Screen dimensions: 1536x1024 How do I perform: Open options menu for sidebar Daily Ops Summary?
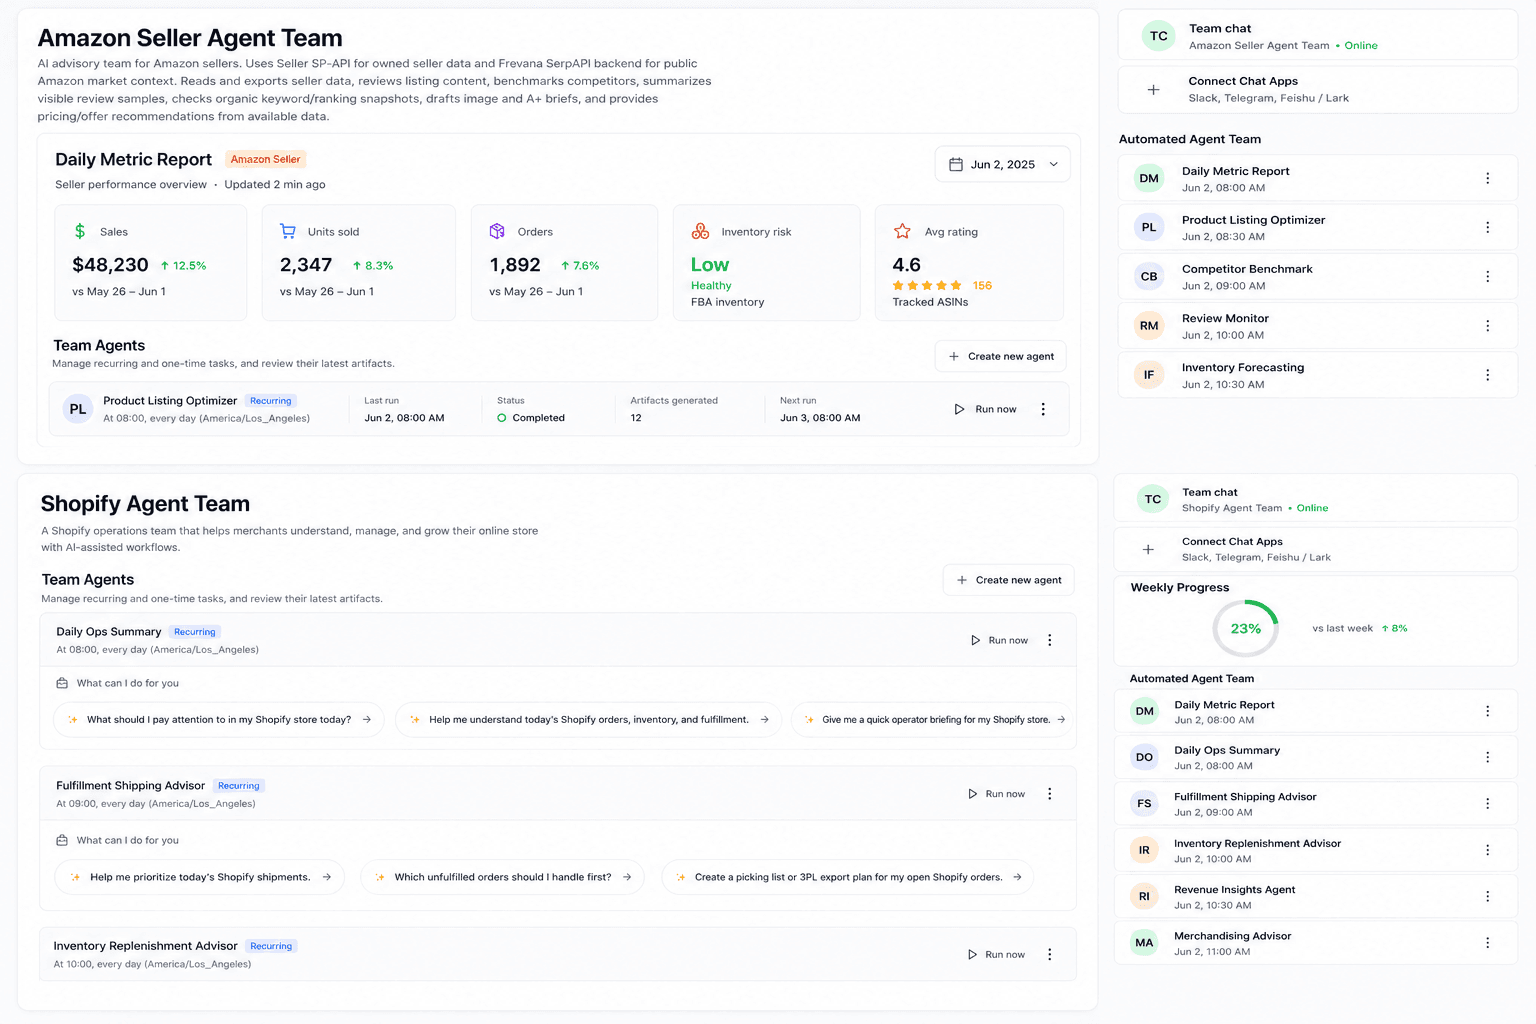pyautogui.click(x=1487, y=758)
